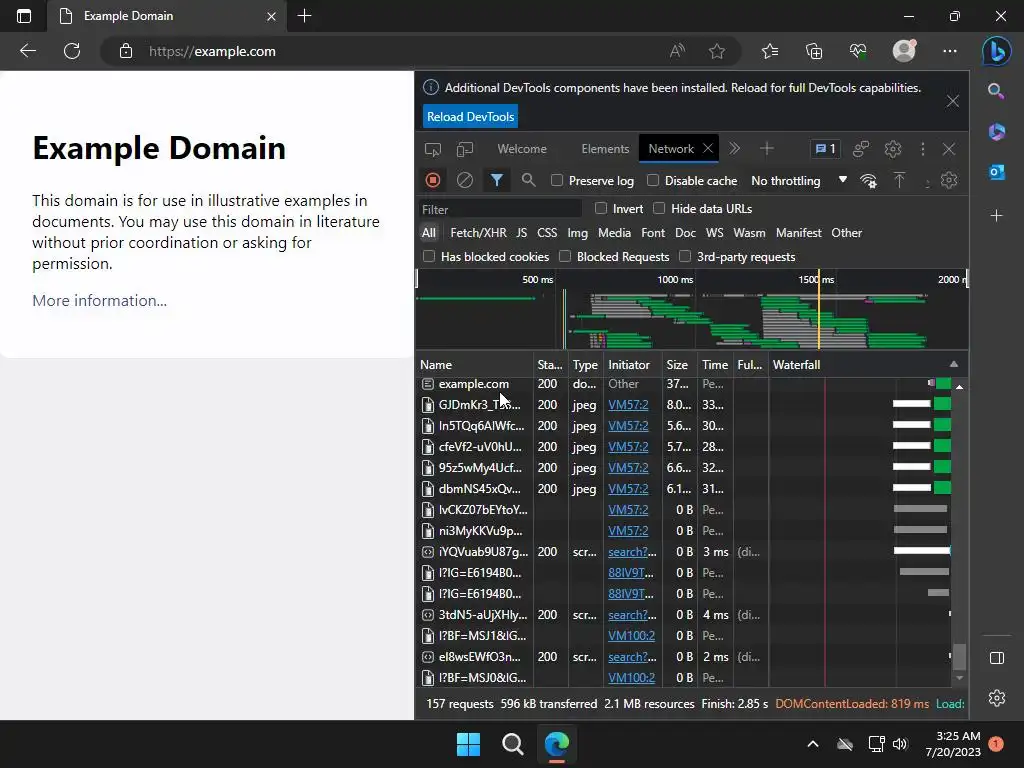Image resolution: width=1024 pixels, height=768 pixels.
Task: Open Edge Settings and more menu
Action: pos(950,51)
